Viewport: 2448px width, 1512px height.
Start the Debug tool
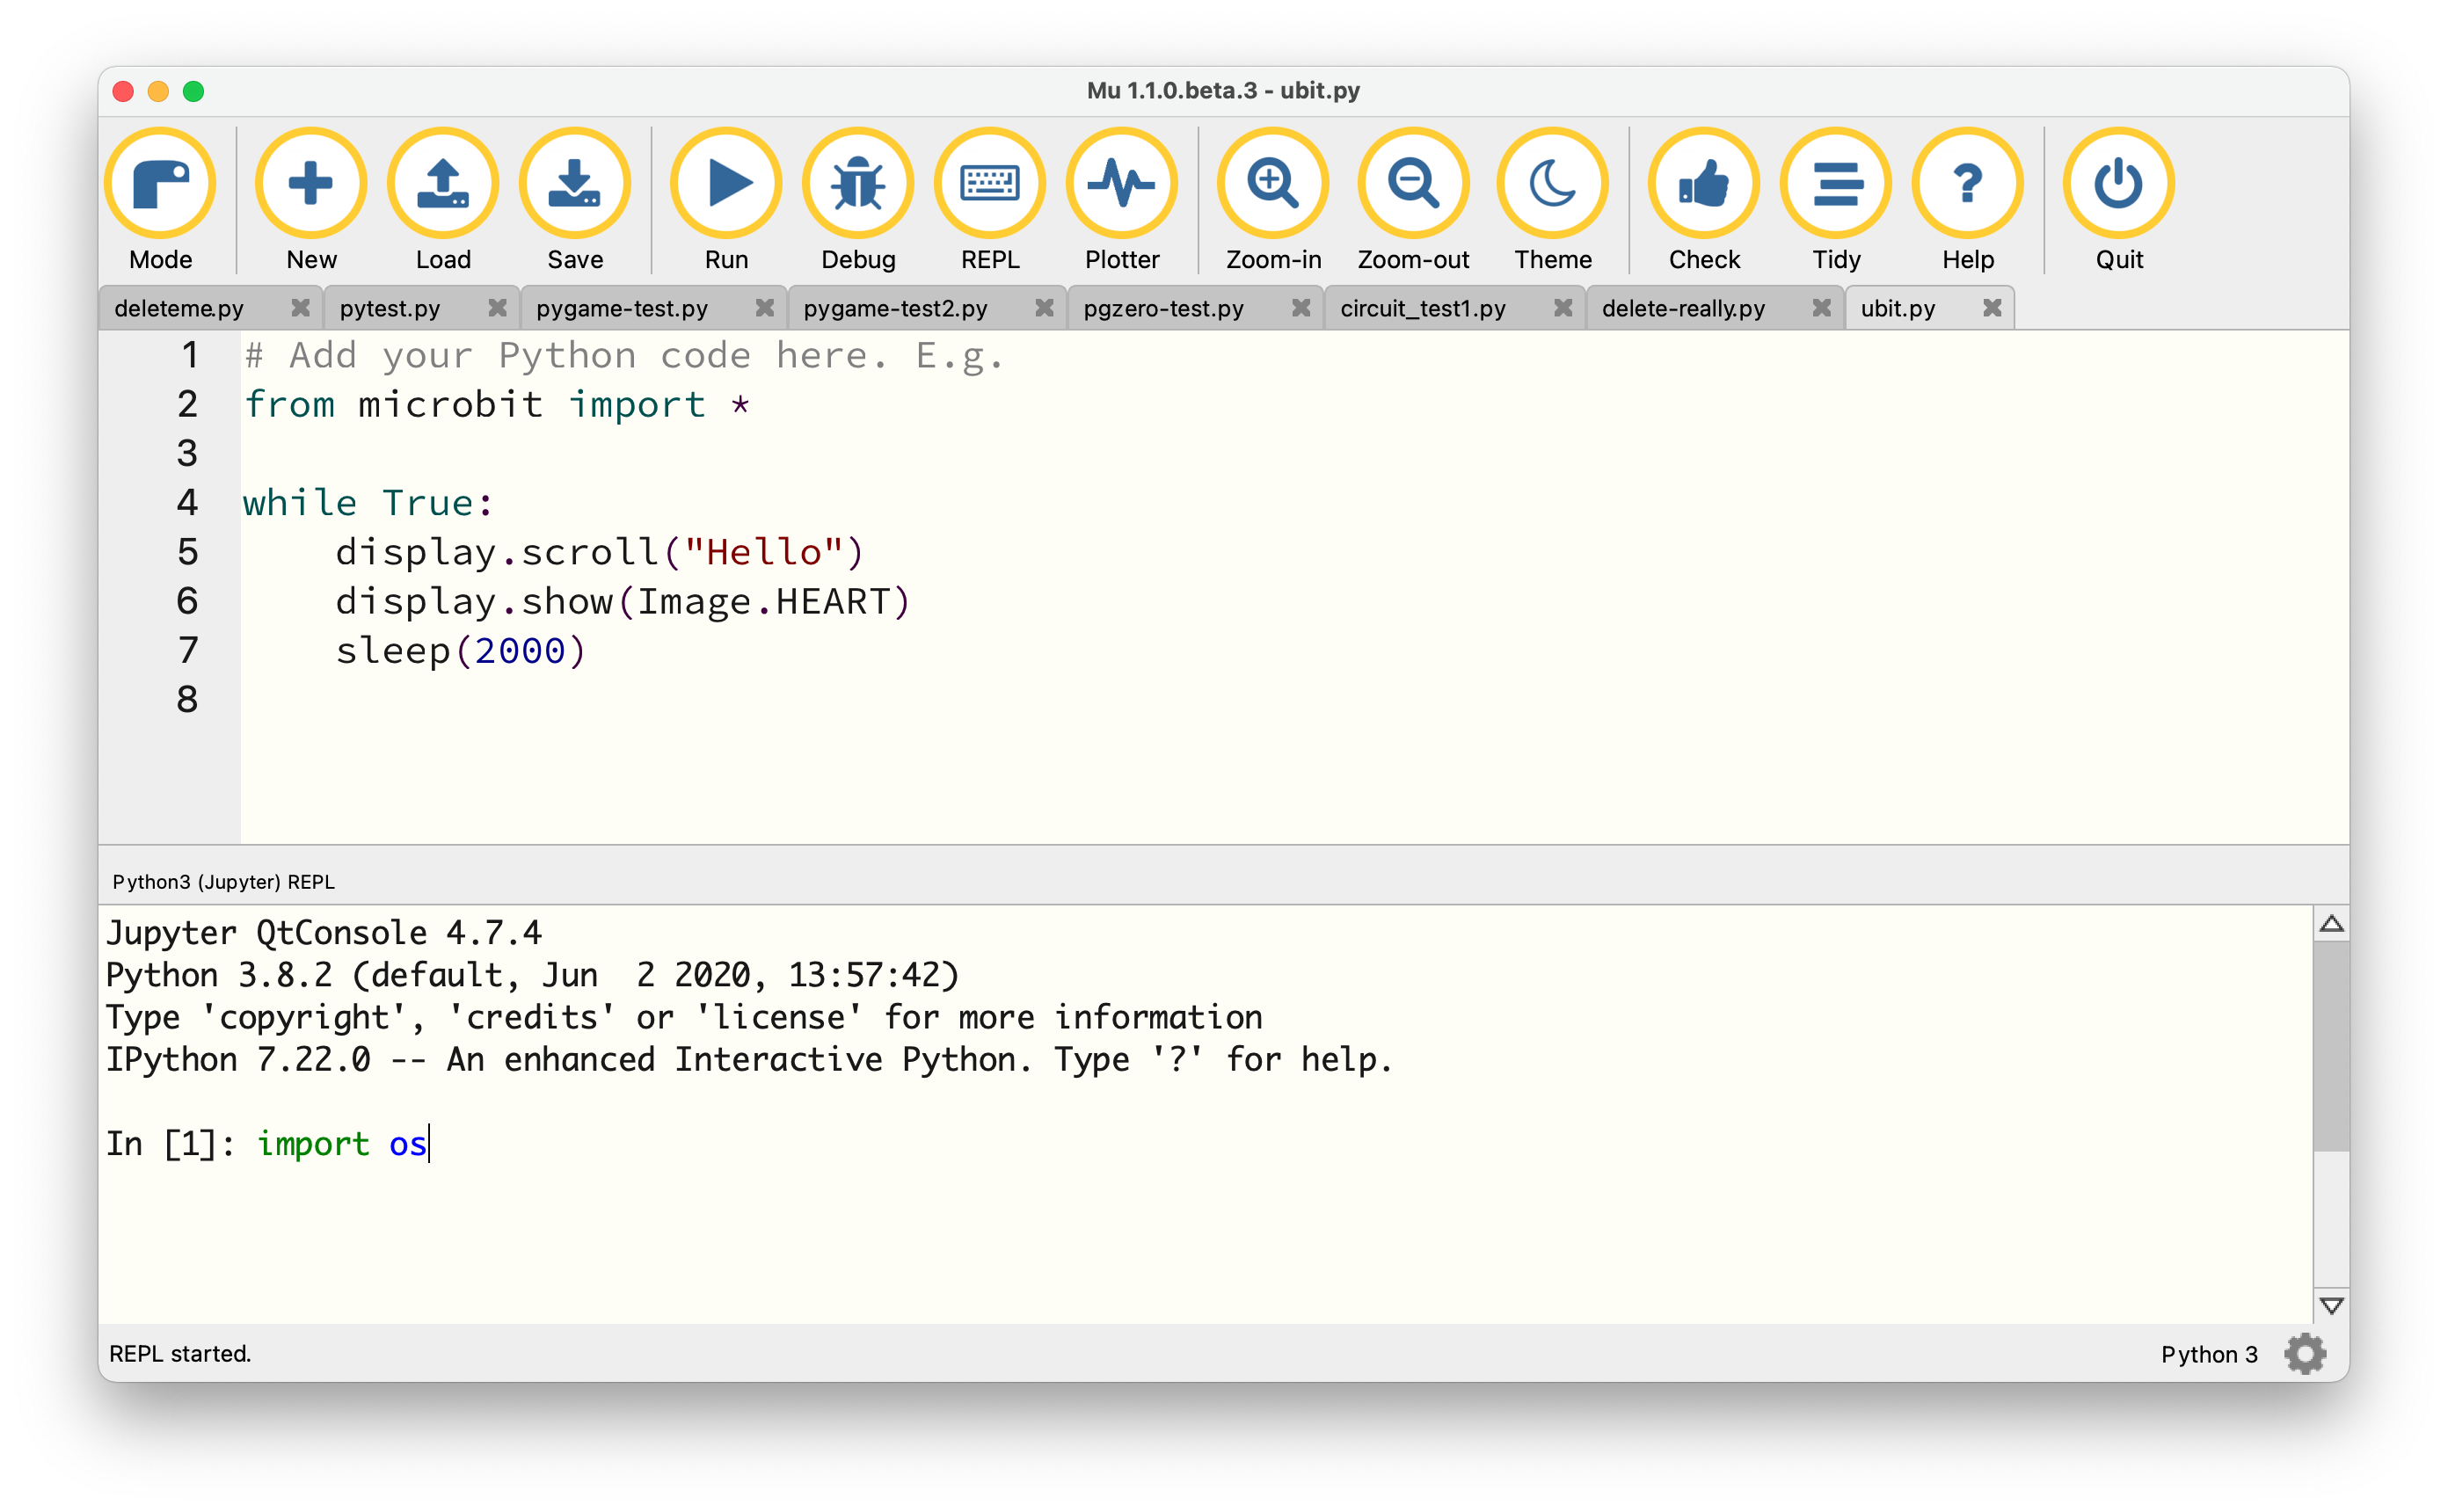pos(857,184)
